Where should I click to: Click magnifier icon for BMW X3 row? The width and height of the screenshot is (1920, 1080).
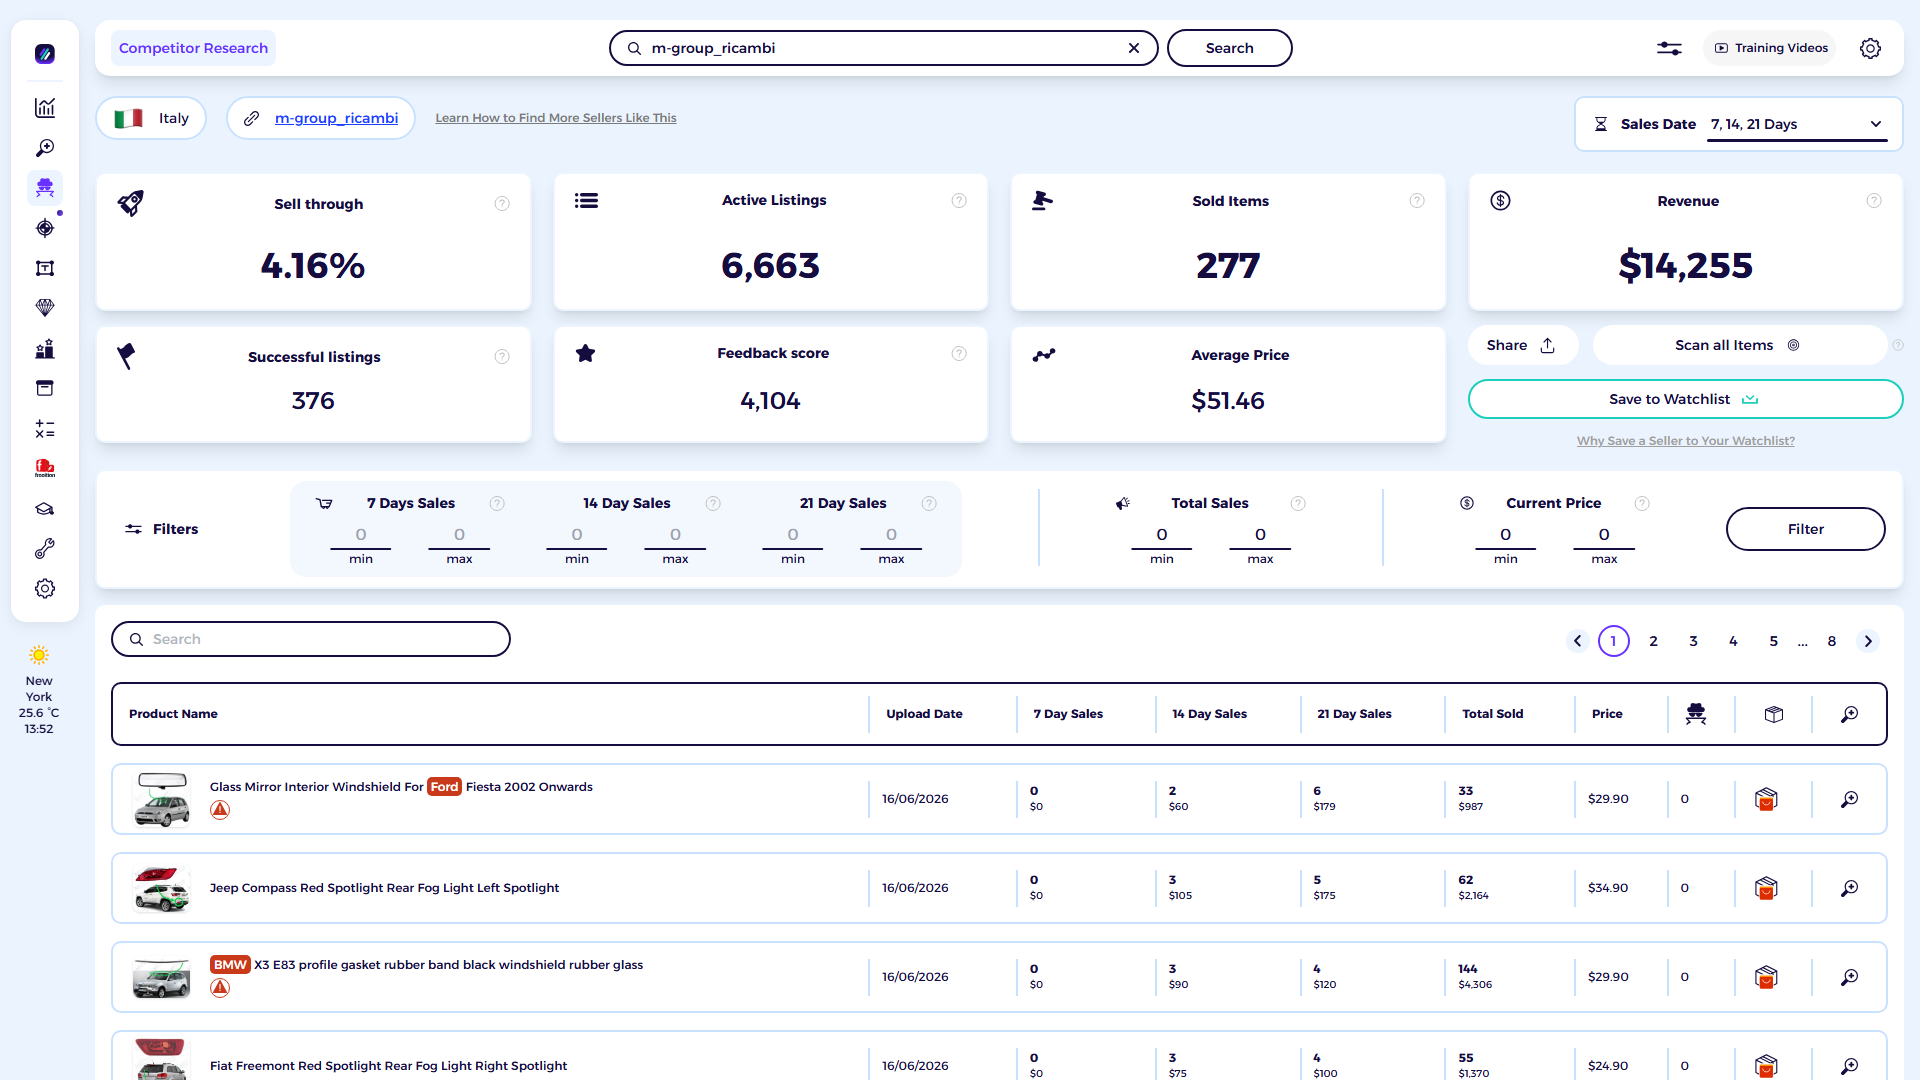coord(1850,977)
